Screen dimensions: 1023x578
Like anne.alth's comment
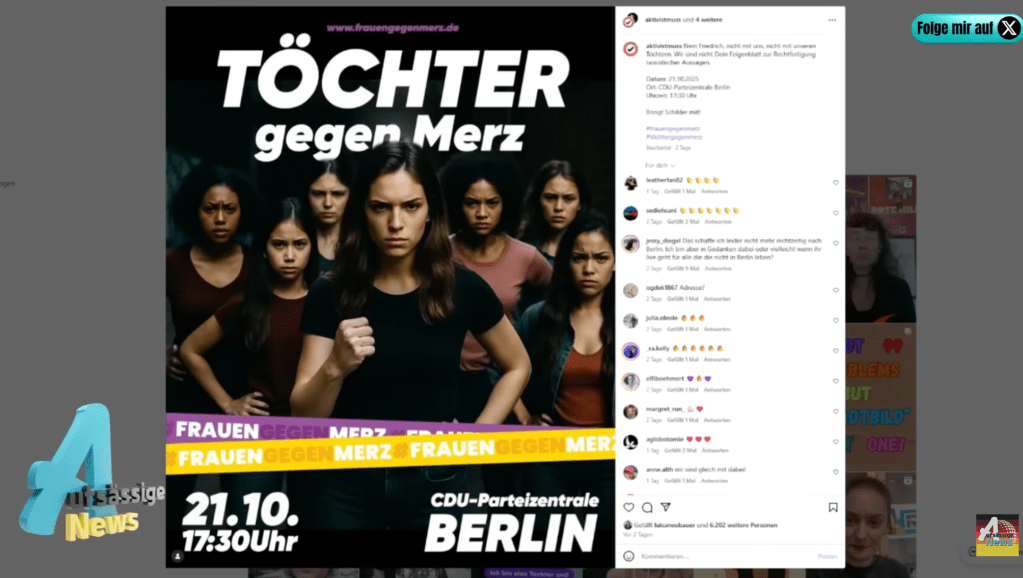(x=835, y=472)
